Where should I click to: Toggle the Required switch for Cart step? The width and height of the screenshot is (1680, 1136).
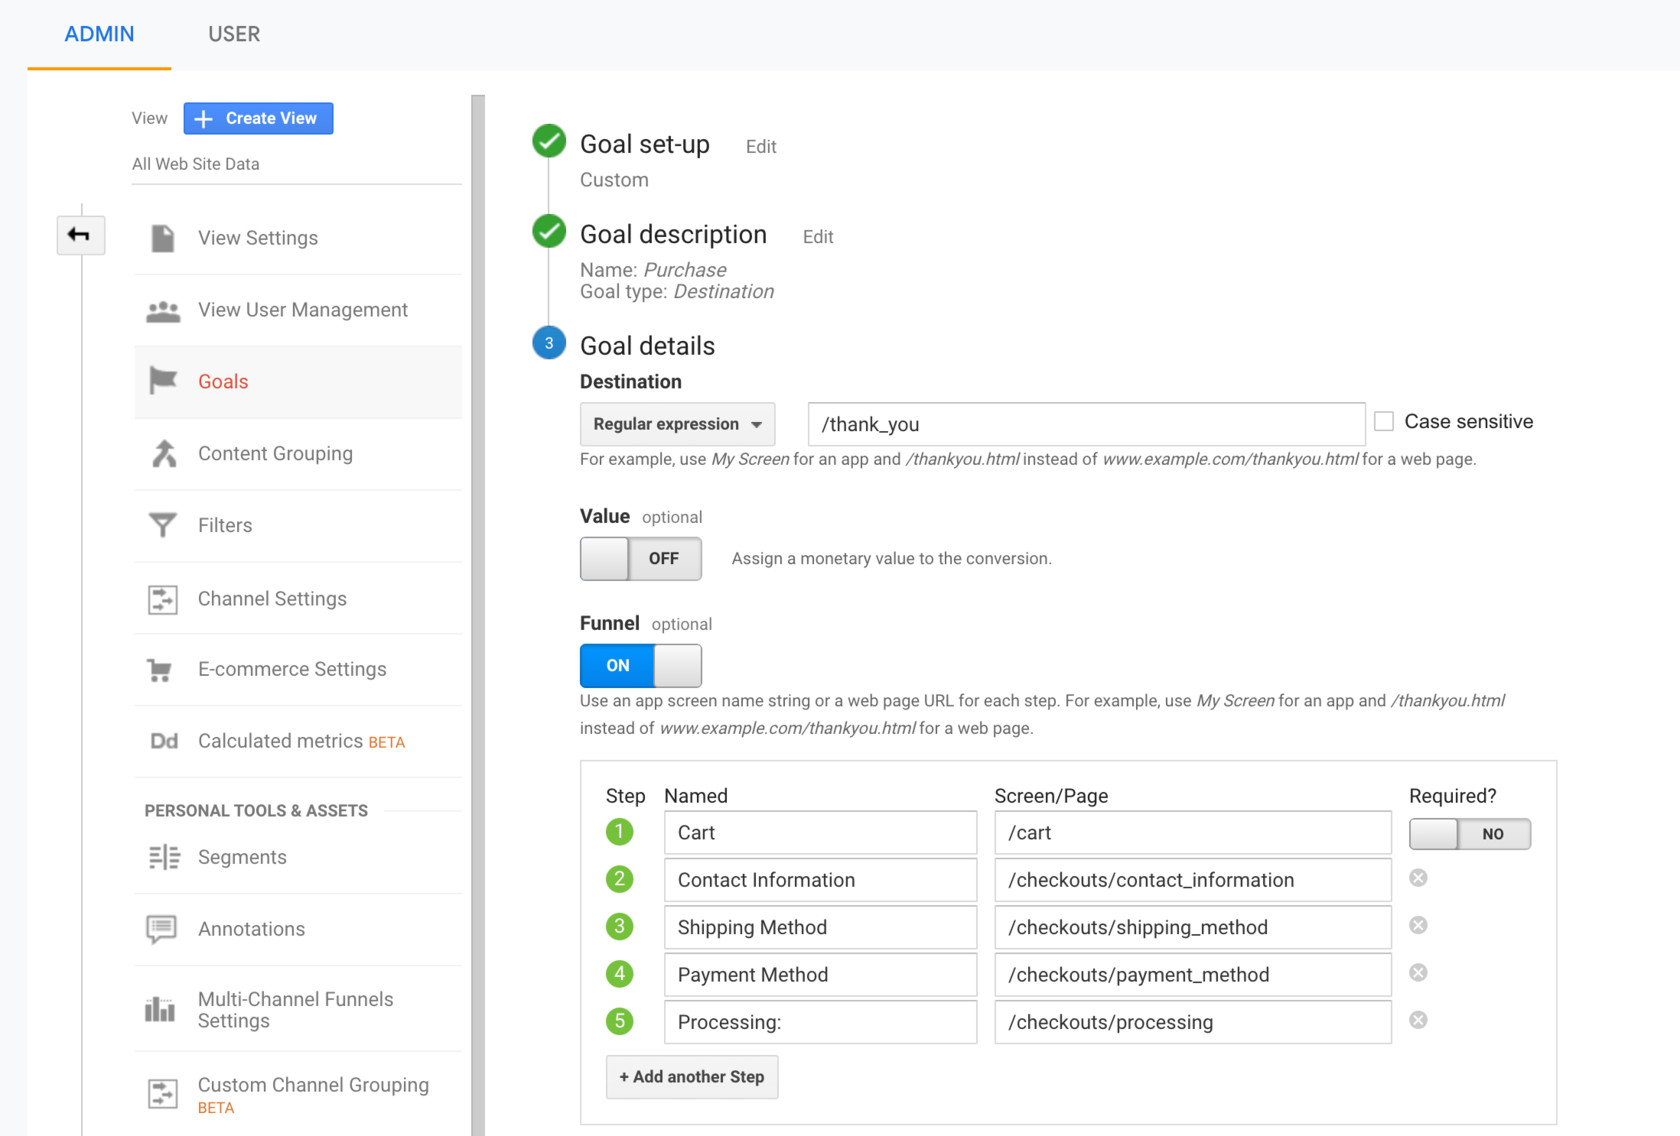pos(1469,834)
